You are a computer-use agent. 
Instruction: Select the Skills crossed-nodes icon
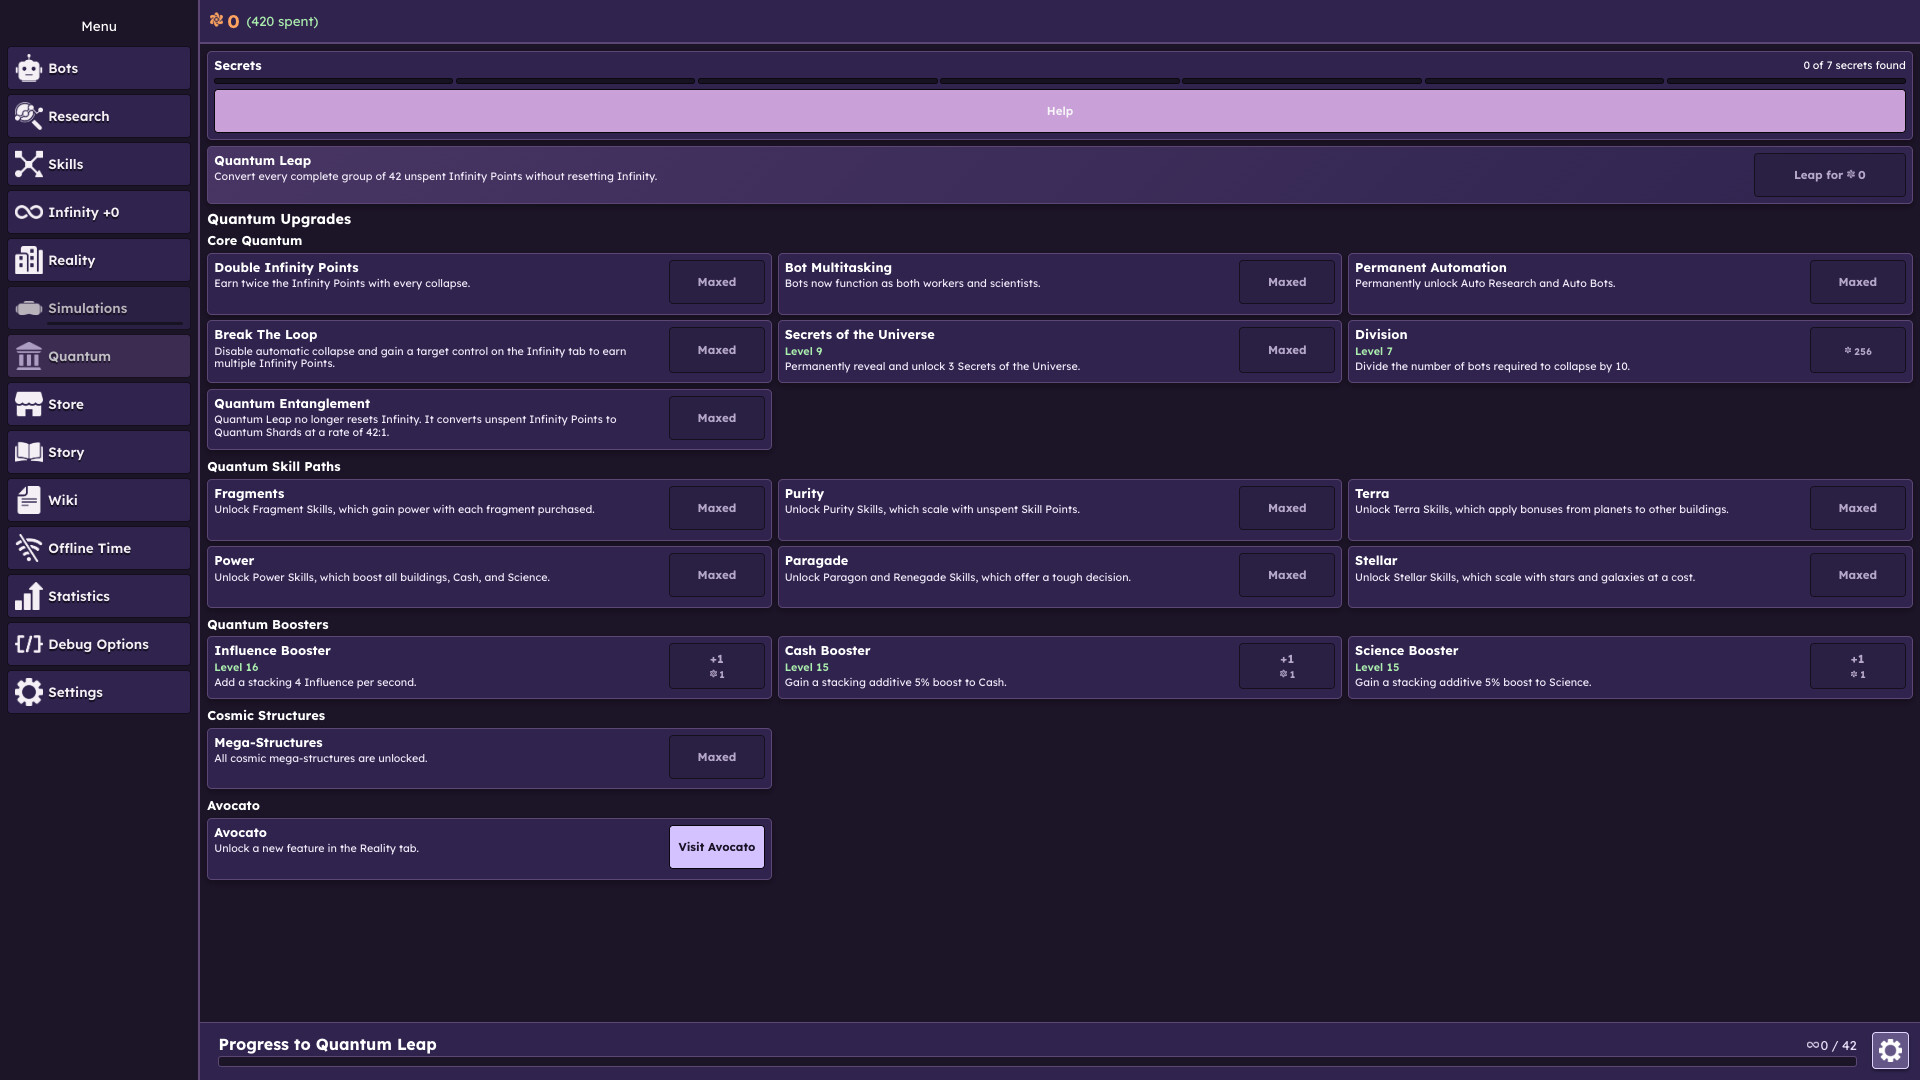tap(29, 164)
